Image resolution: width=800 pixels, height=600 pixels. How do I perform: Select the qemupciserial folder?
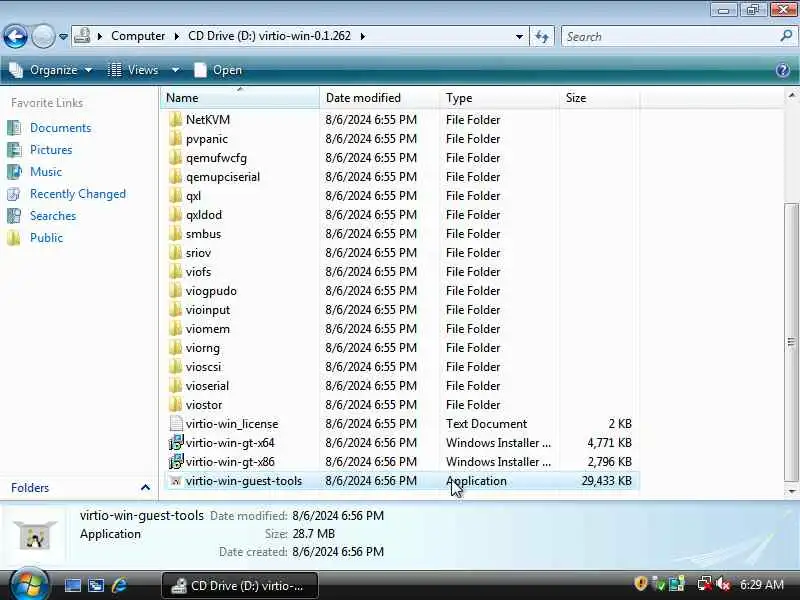coord(223,177)
